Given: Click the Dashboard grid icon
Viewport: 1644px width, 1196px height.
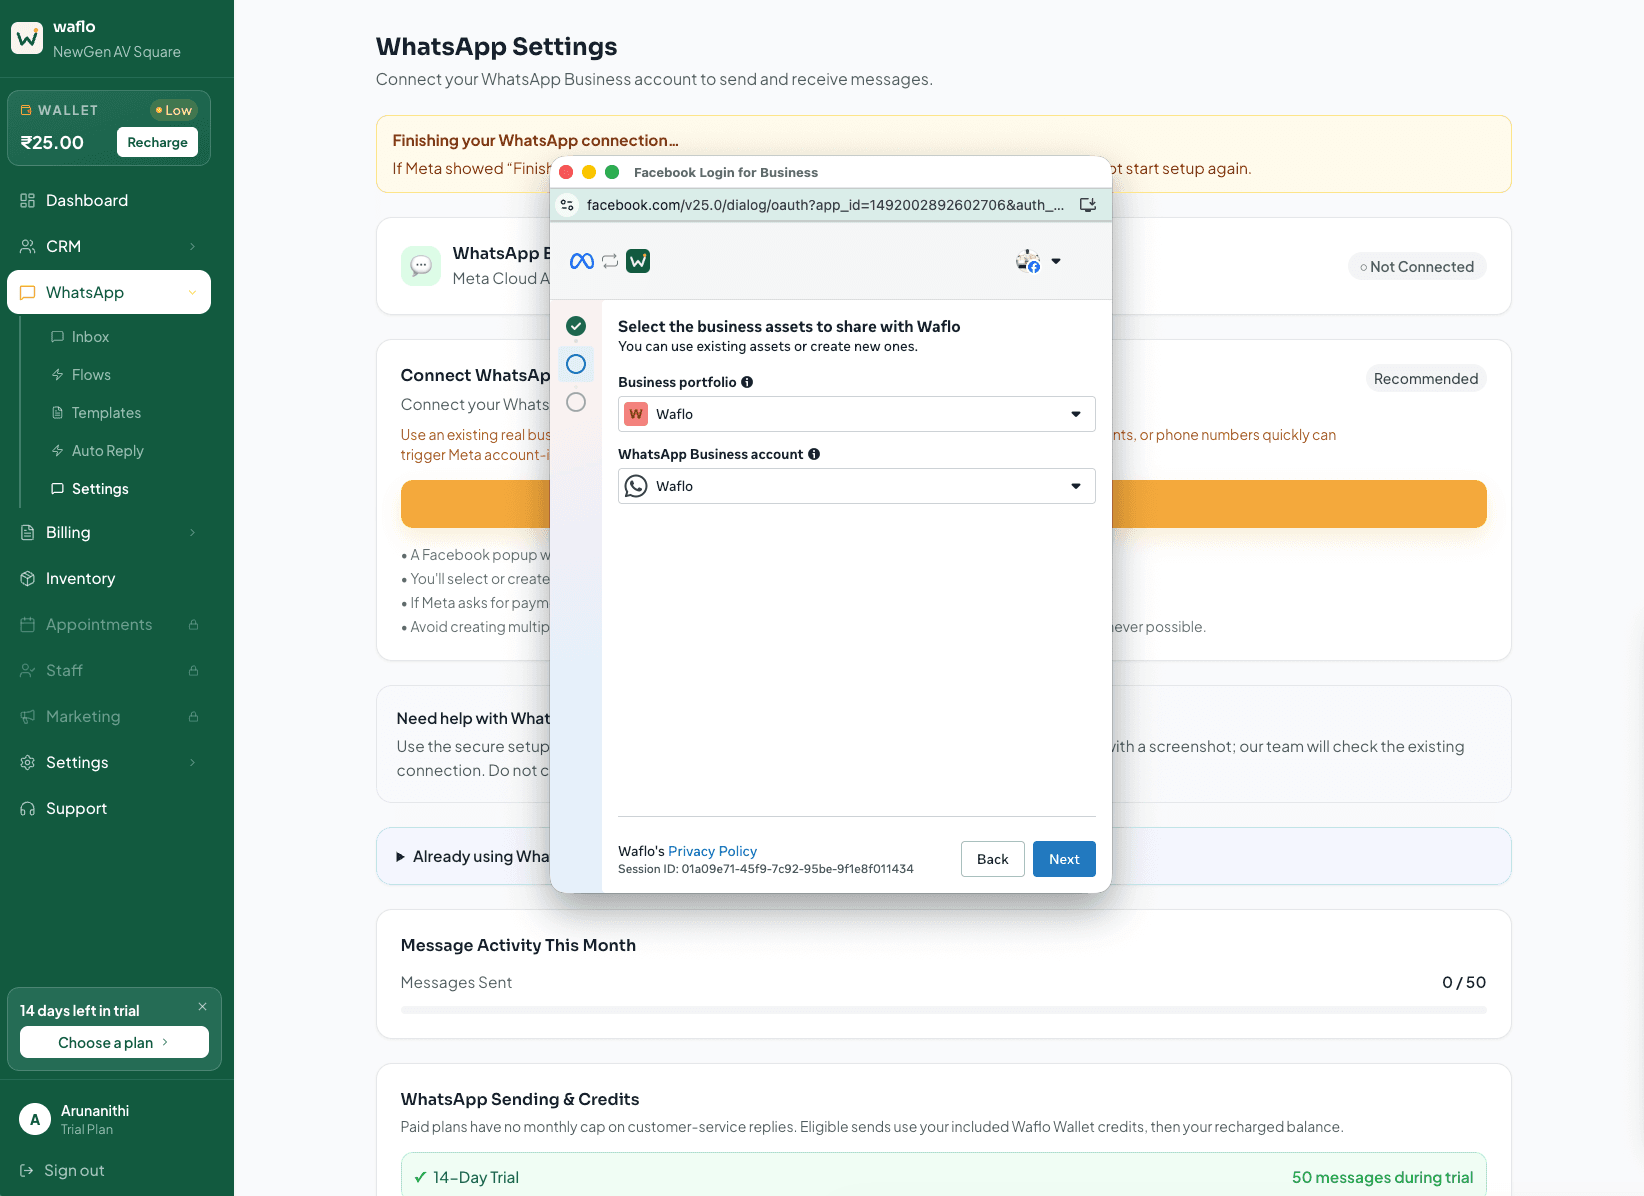Looking at the screenshot, I should pos(28,200).
